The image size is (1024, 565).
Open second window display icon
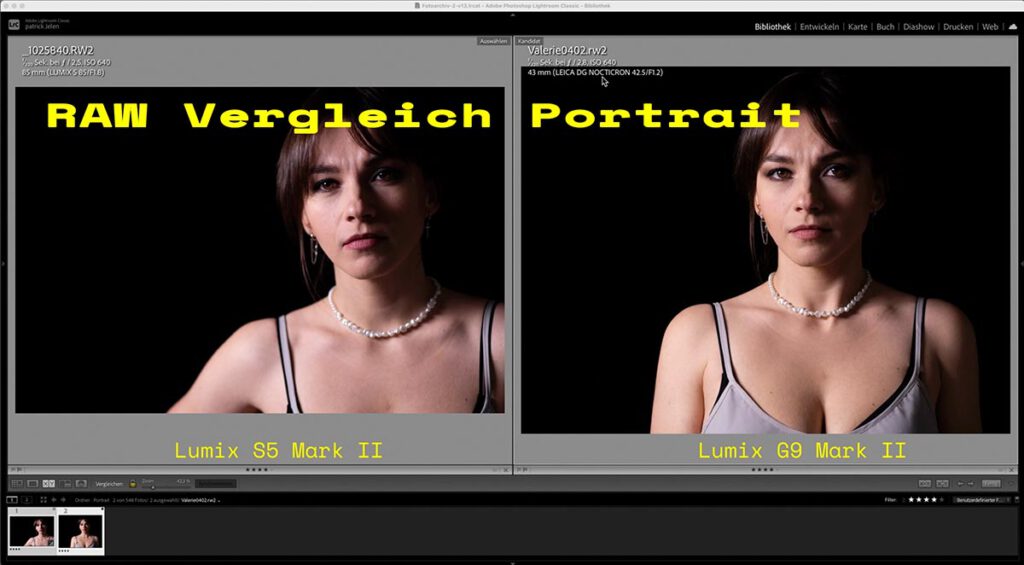[x=27, y=500]
